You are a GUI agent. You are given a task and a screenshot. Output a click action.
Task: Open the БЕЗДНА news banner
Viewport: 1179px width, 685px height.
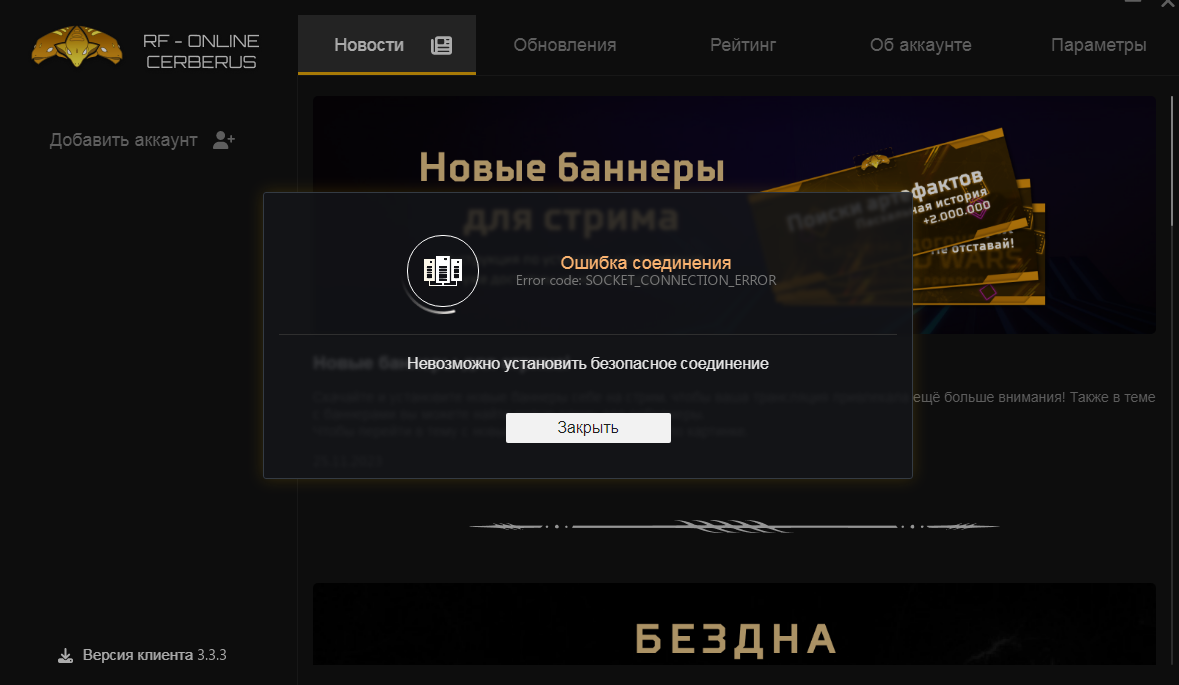pos(734,624)
